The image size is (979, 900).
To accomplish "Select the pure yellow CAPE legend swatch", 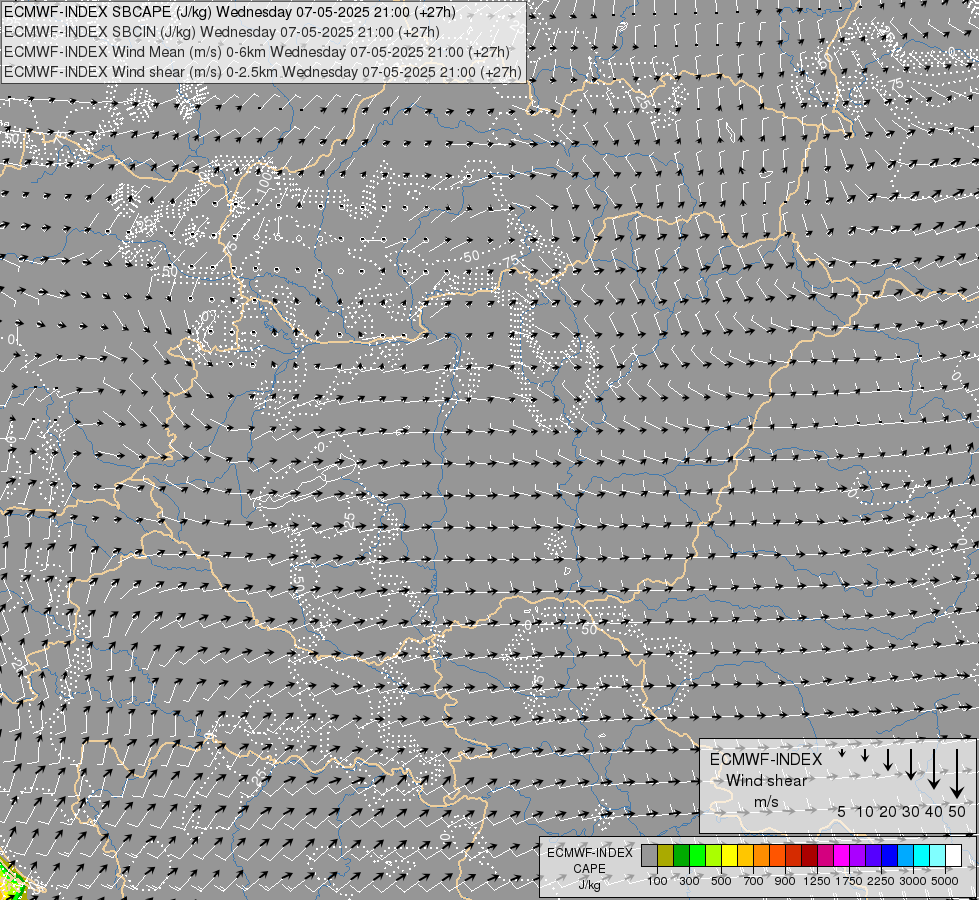I will (729, 856).
